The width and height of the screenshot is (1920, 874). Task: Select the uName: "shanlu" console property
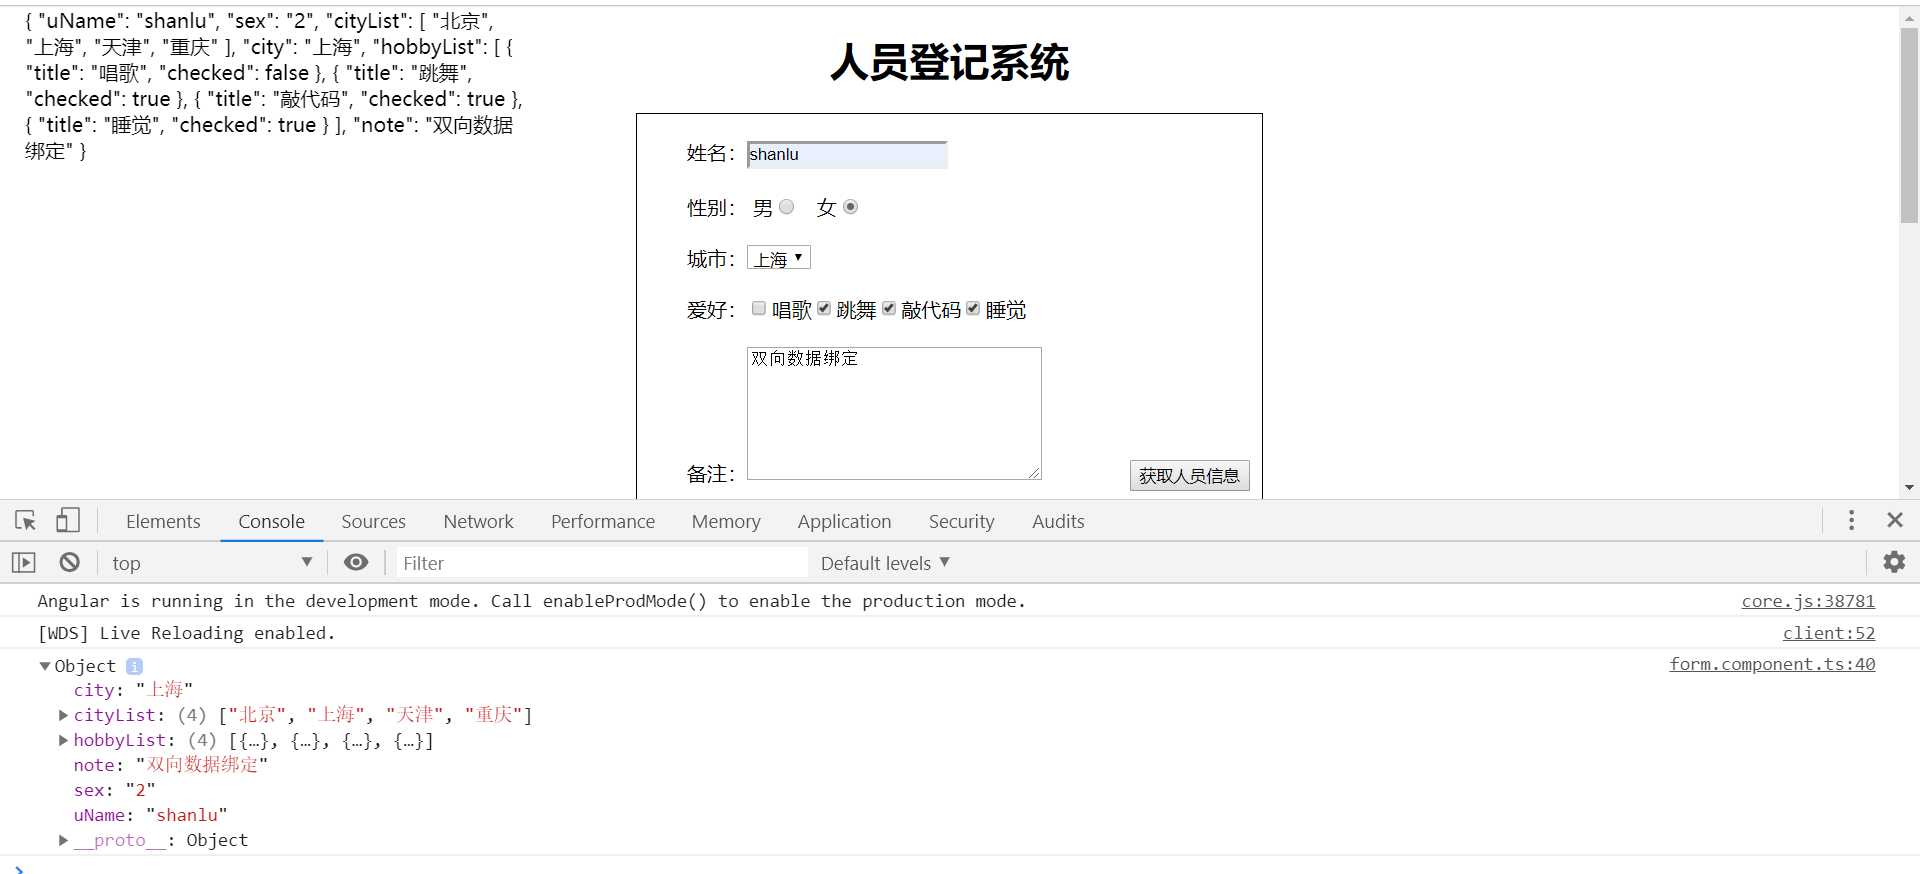coord(150,815)
